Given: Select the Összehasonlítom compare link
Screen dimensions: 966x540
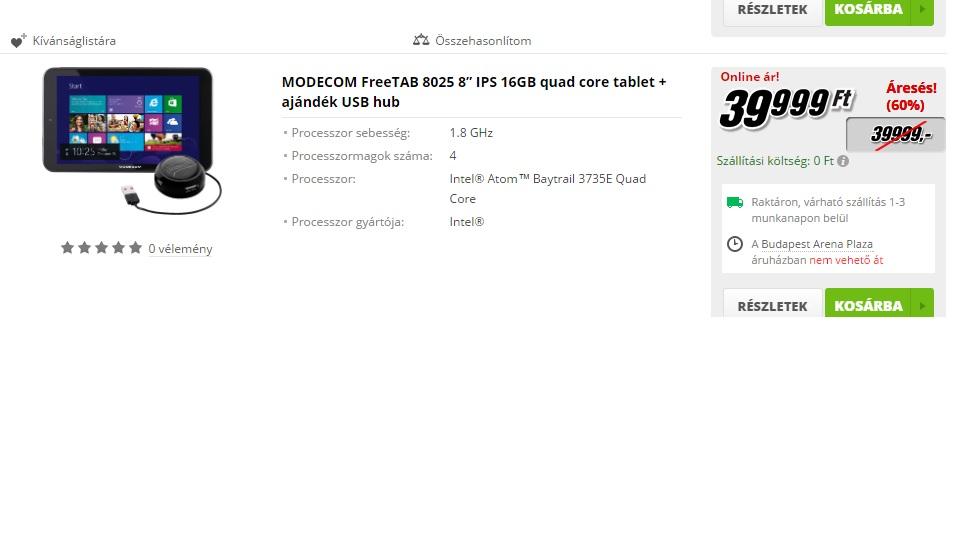Looking at the screenshot, I should (483, 41).
